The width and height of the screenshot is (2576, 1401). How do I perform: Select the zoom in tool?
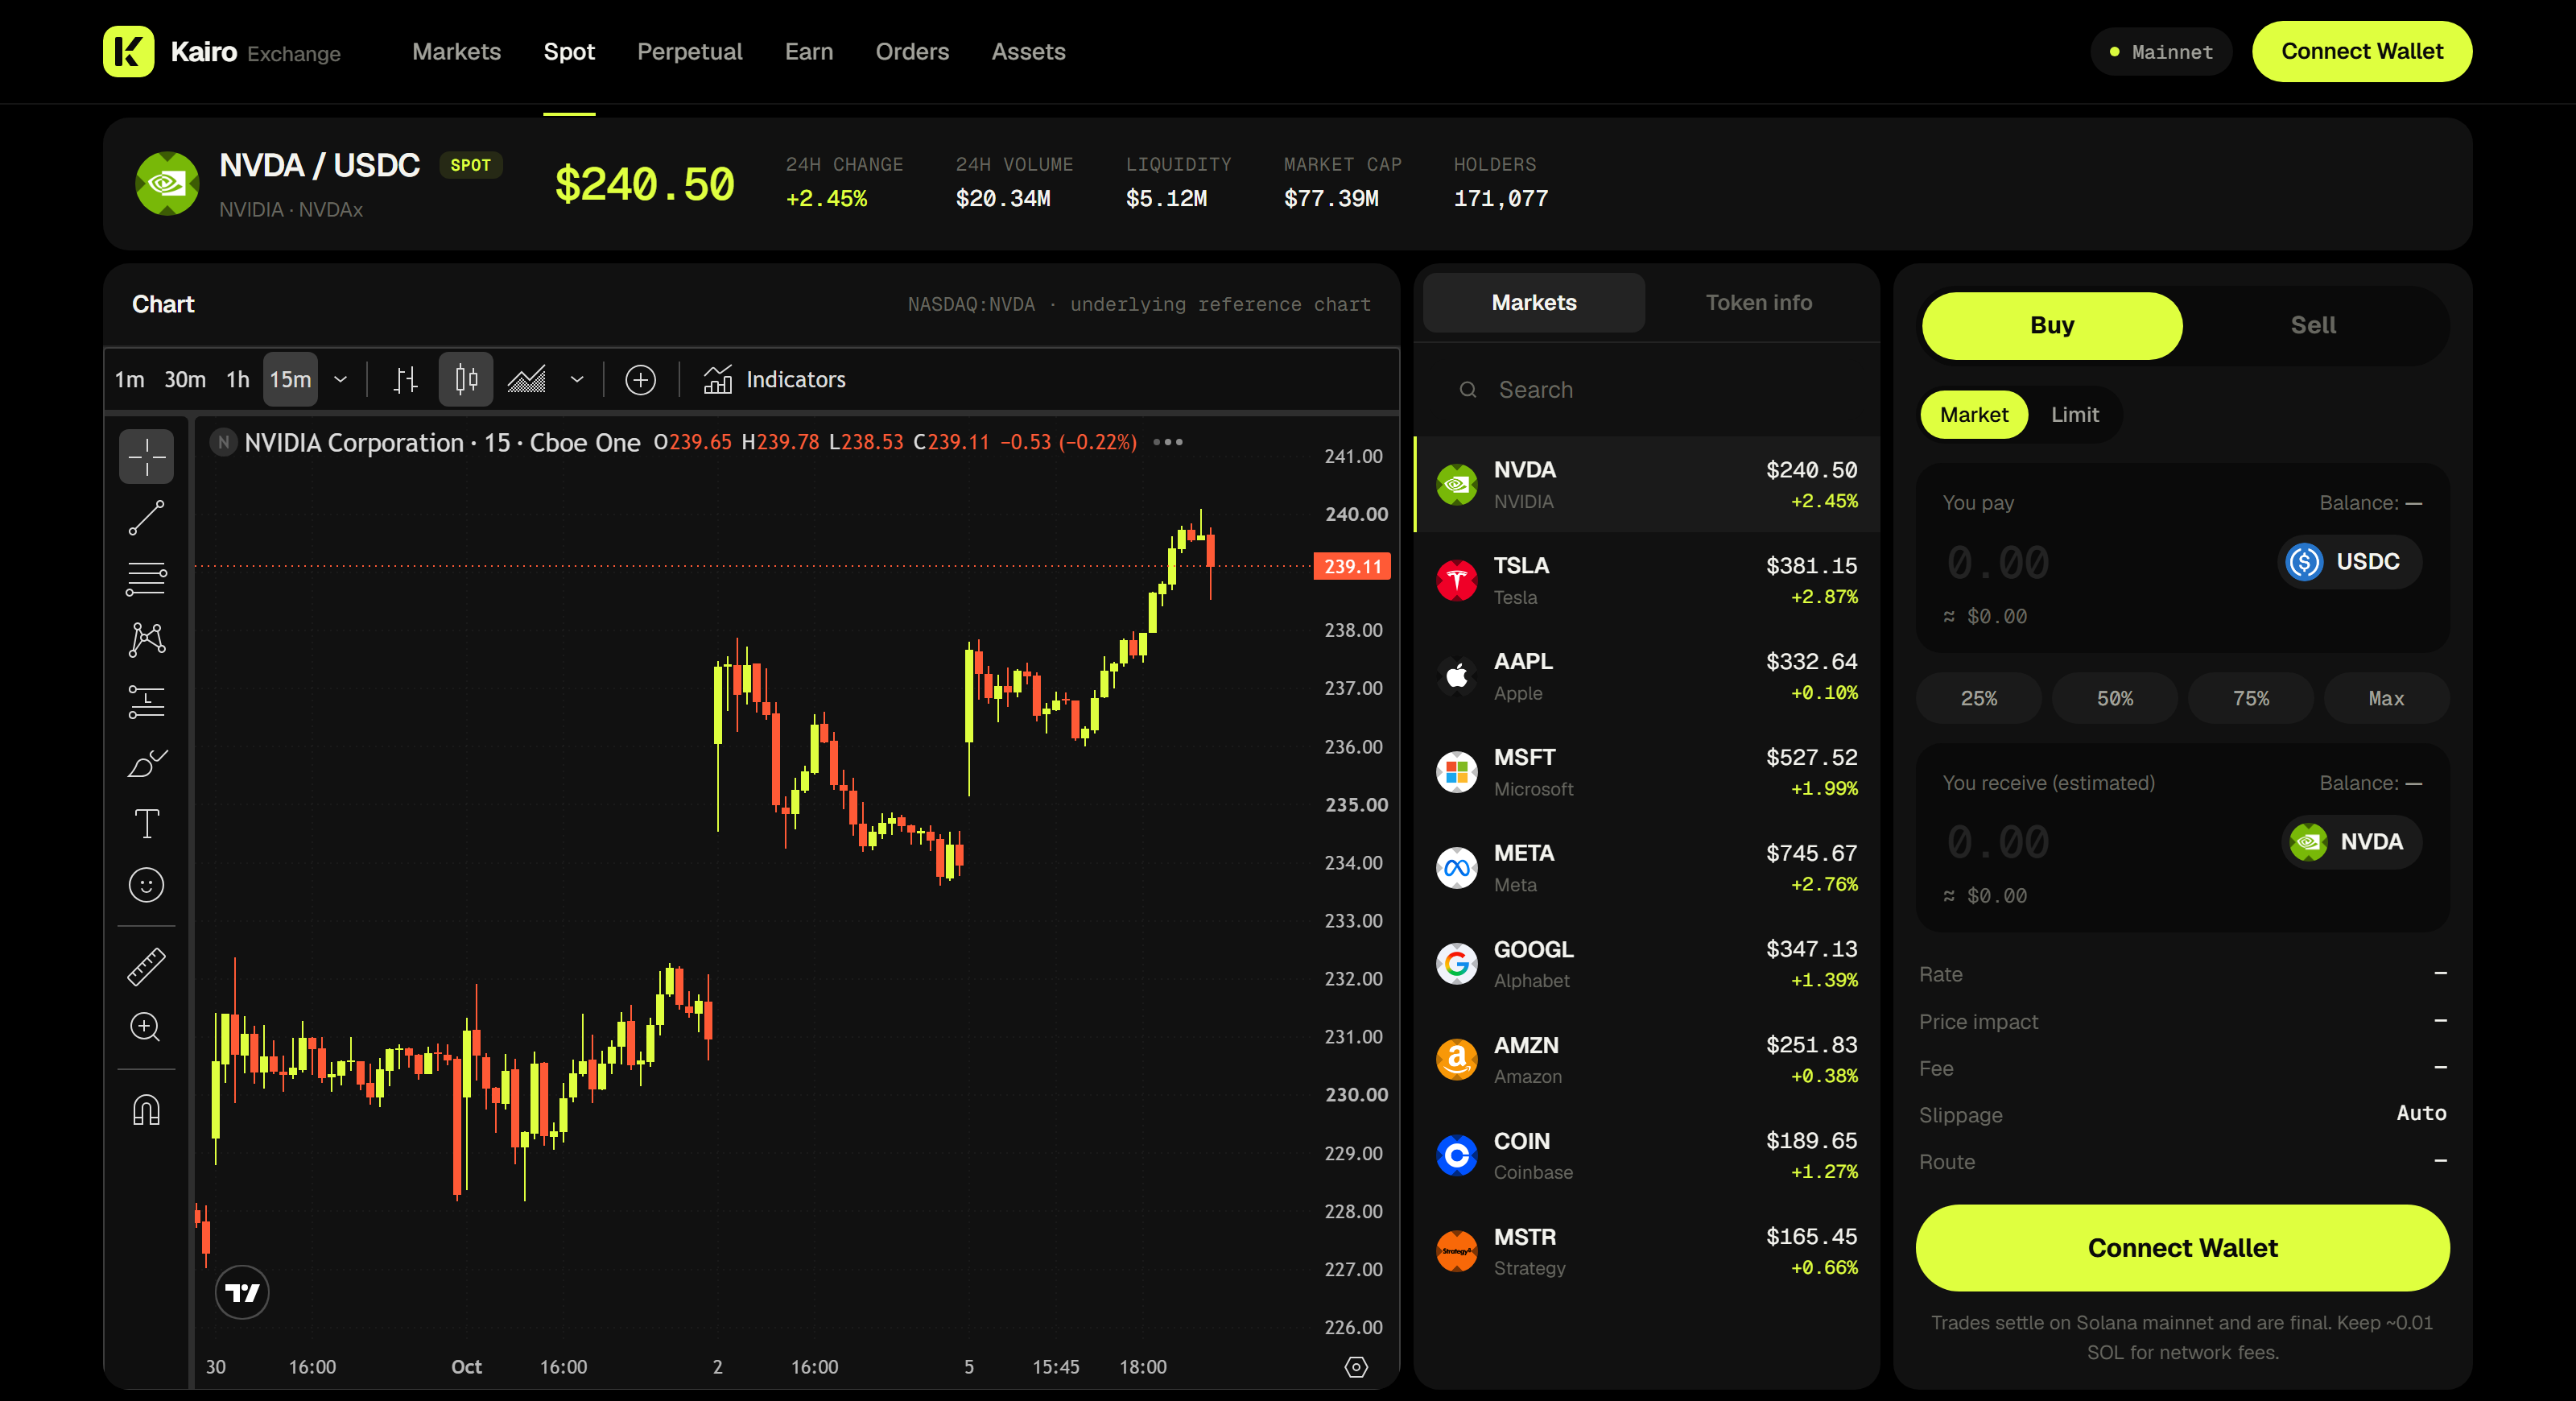point(146,1028)
